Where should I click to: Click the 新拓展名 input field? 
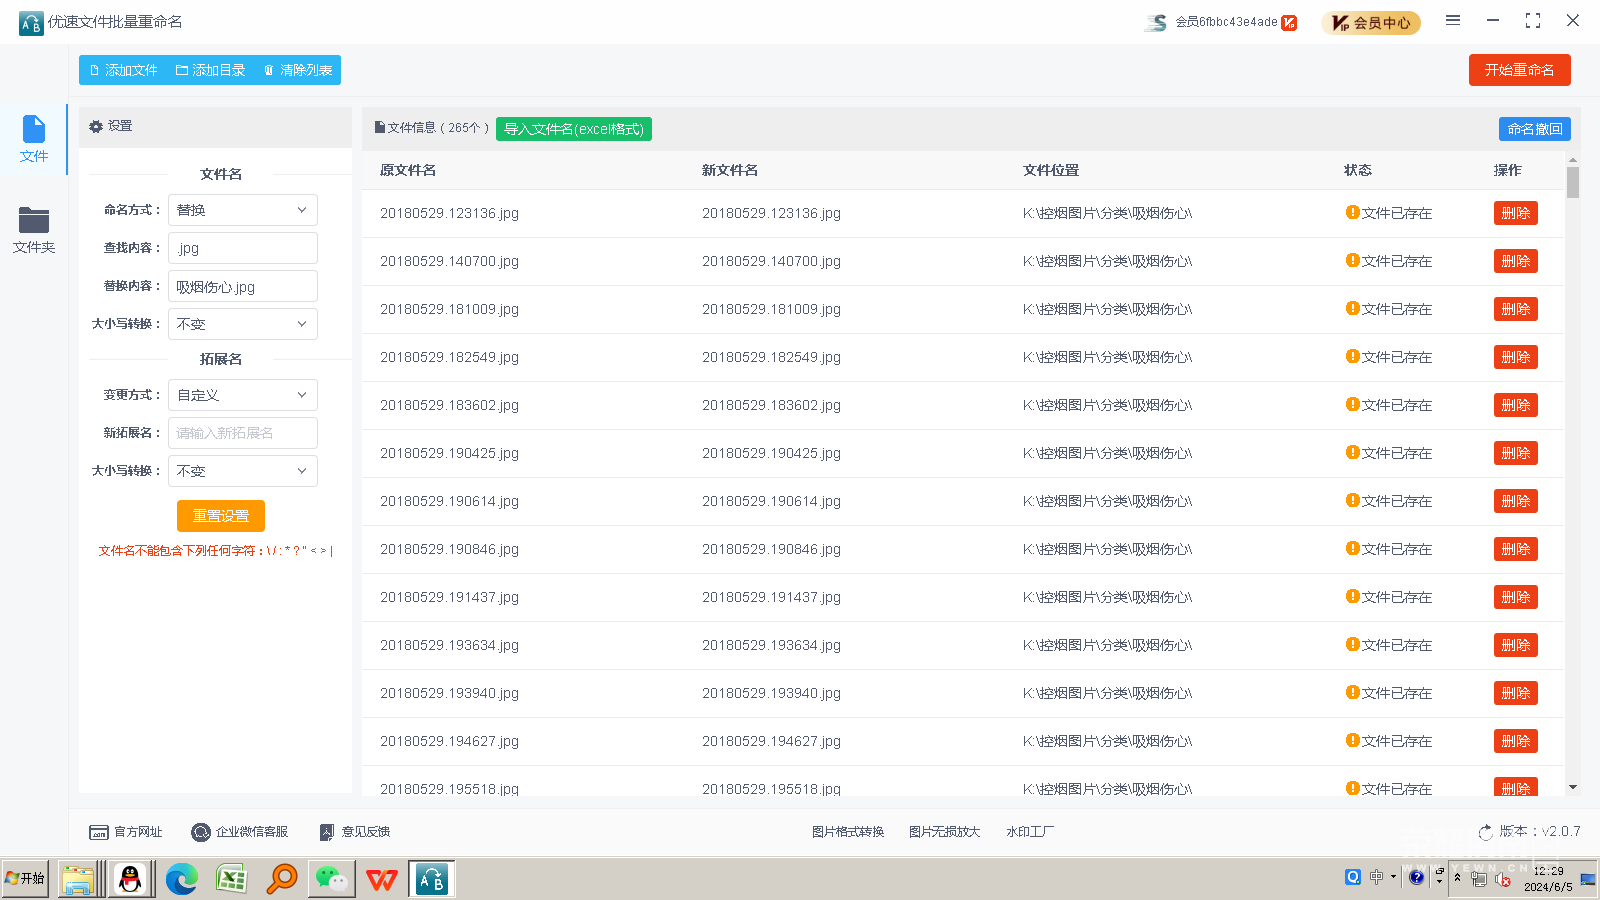pyautogui.click(x=243, y=433)
